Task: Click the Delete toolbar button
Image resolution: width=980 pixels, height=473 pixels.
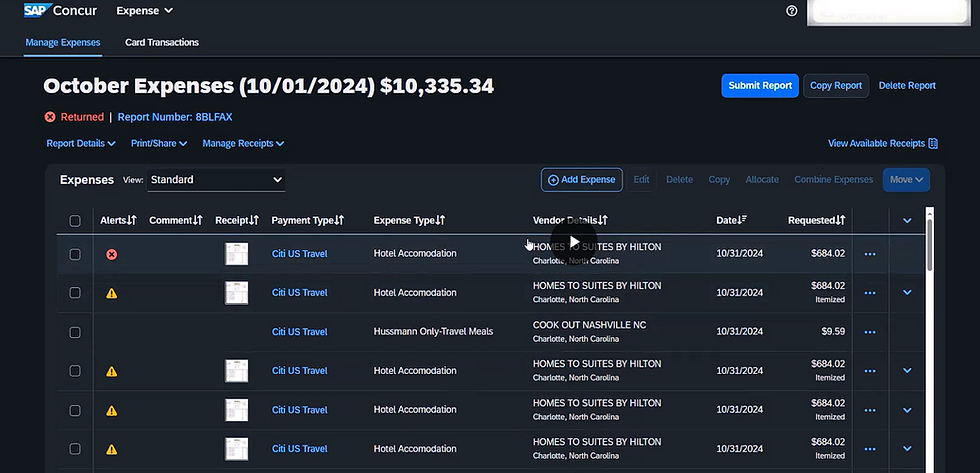Action: click(679, 180)
